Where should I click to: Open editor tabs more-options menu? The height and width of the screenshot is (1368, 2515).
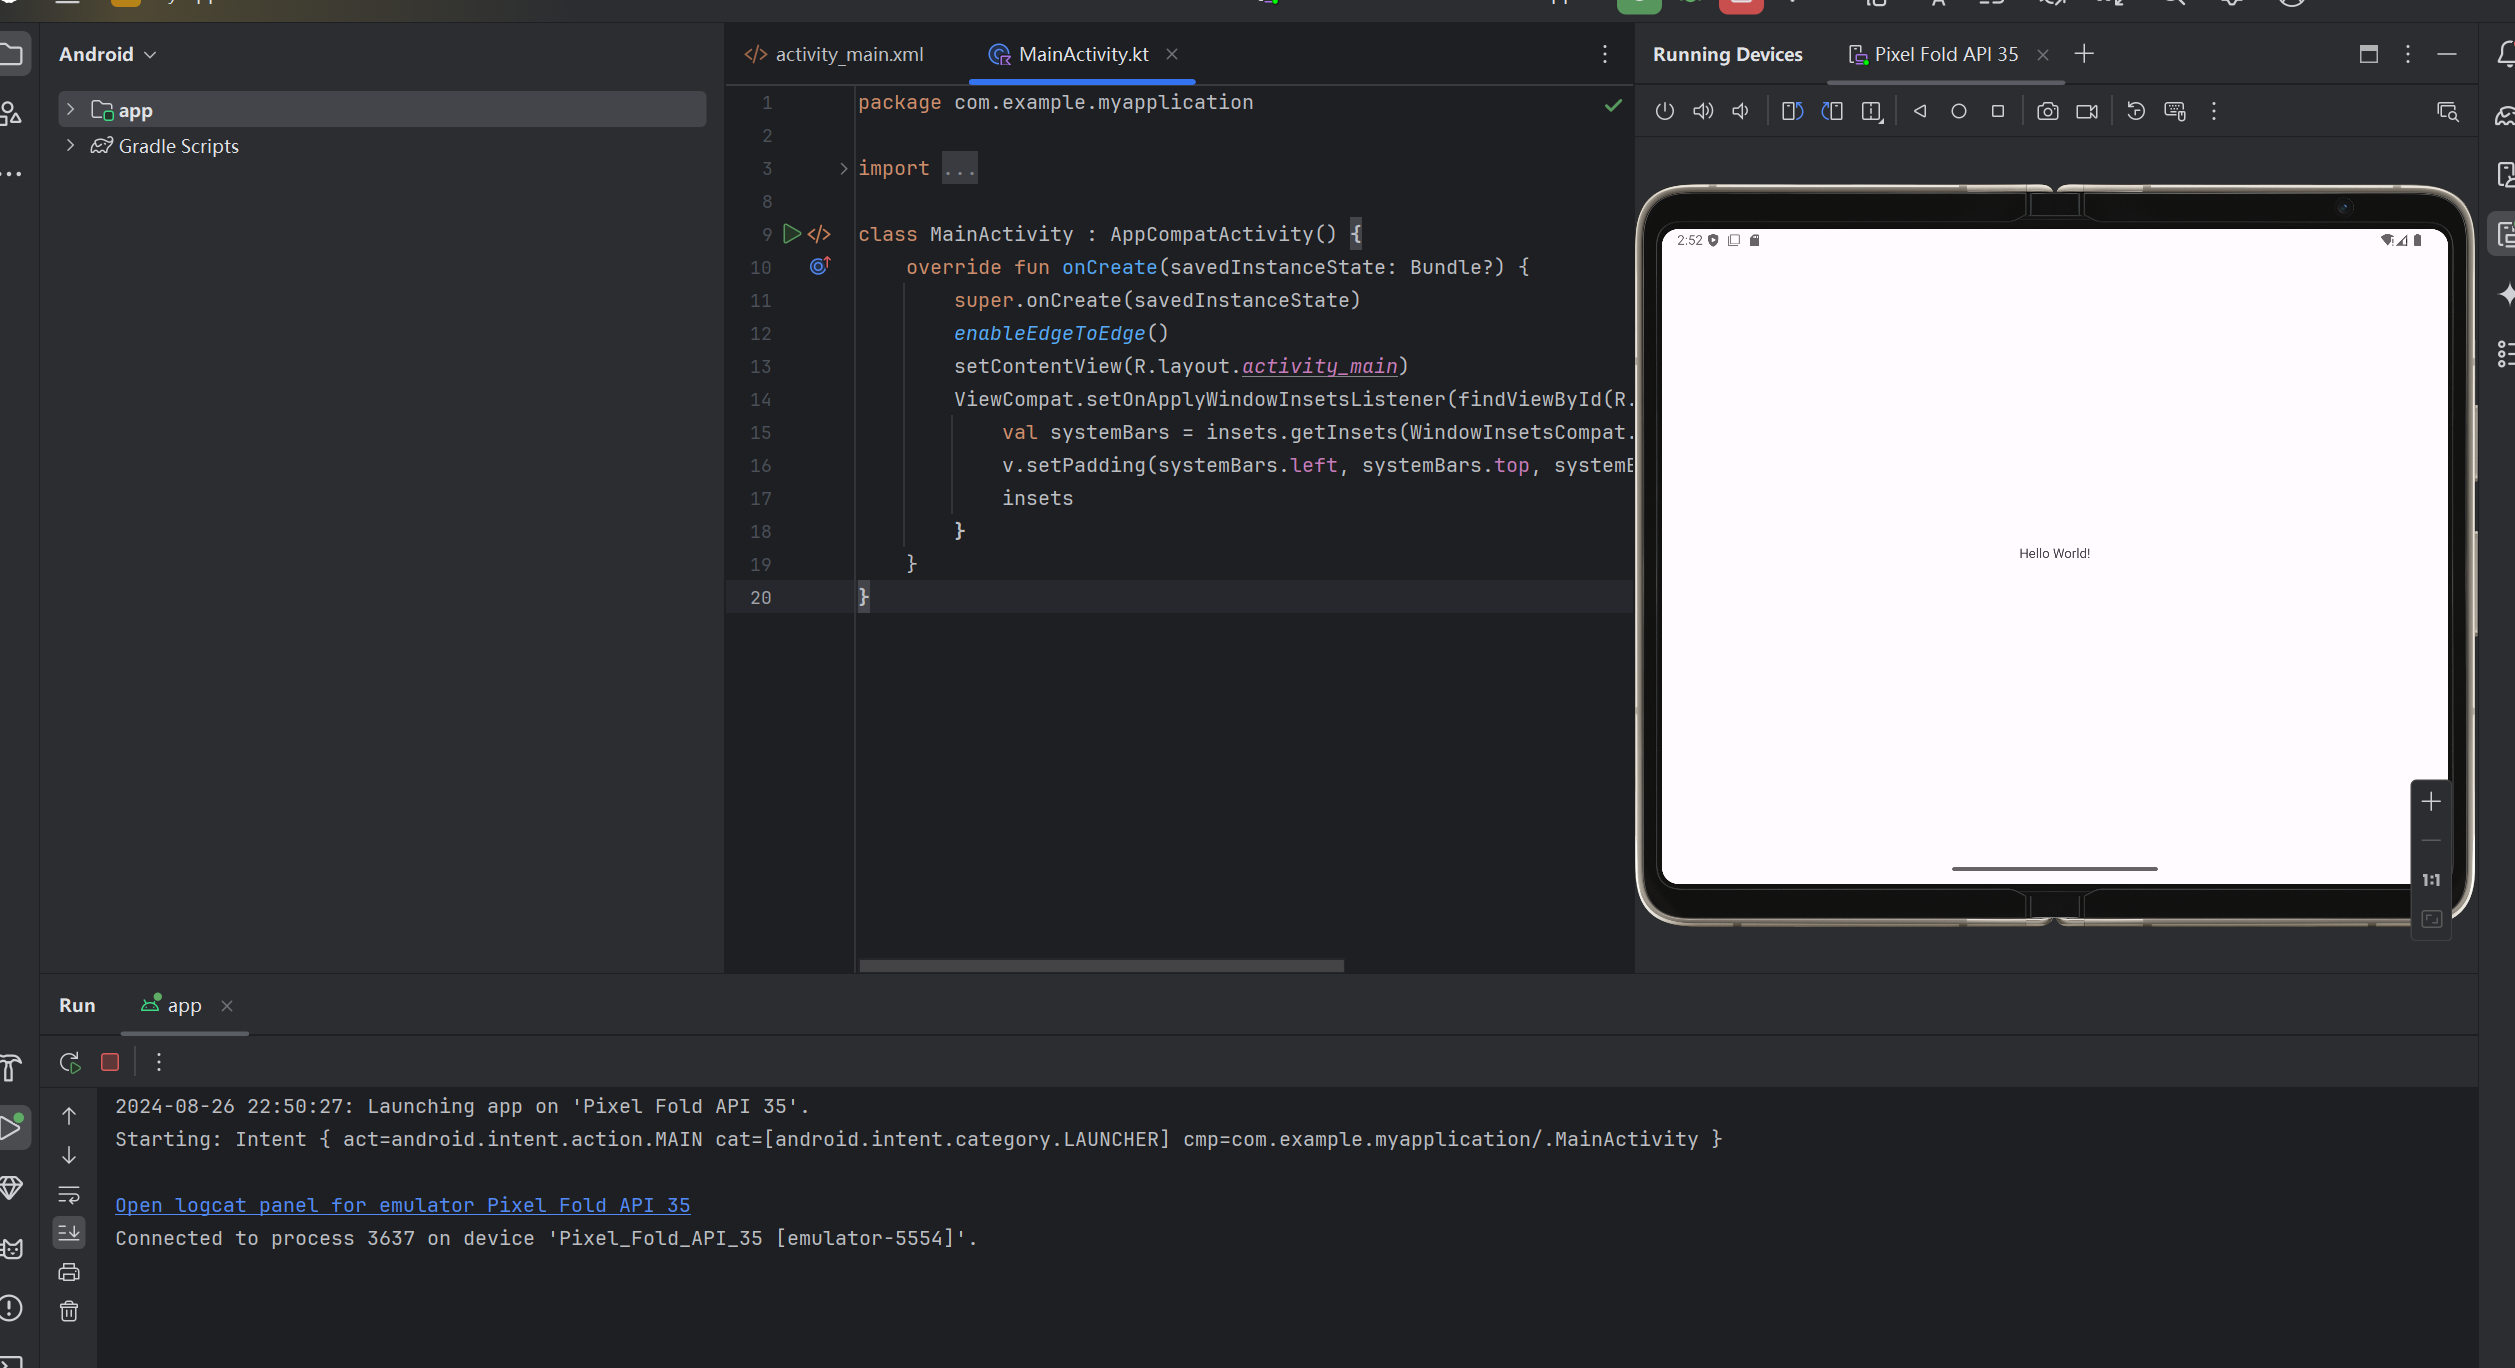(x=1605, y=54)
